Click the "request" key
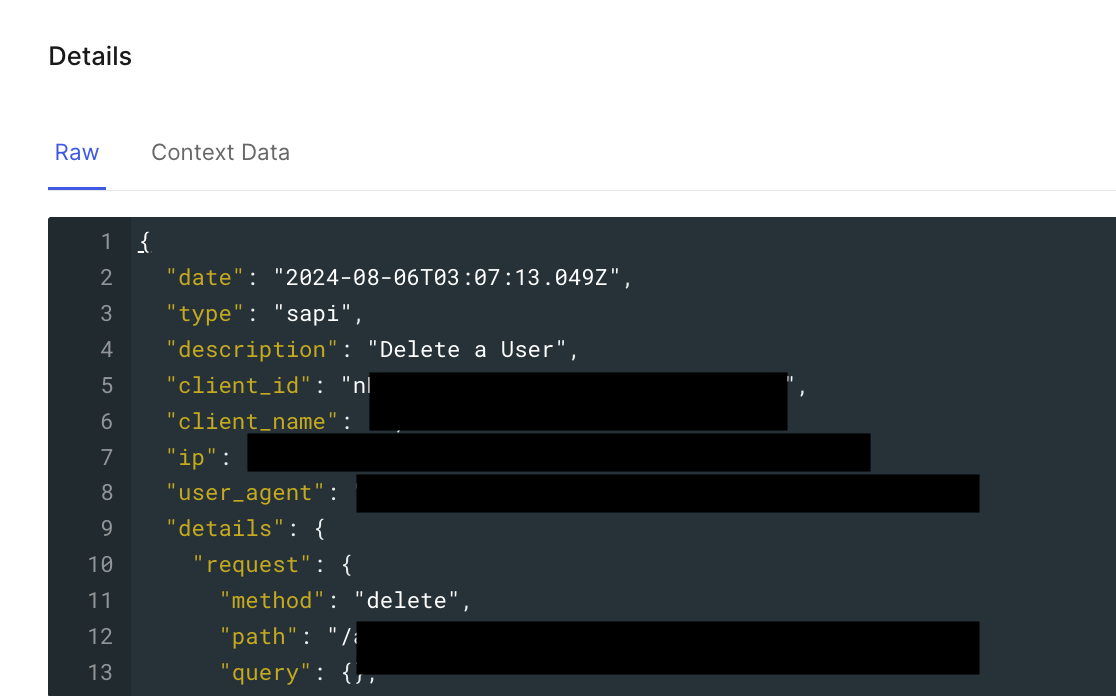1116x696 pixels. pos(252,564)
